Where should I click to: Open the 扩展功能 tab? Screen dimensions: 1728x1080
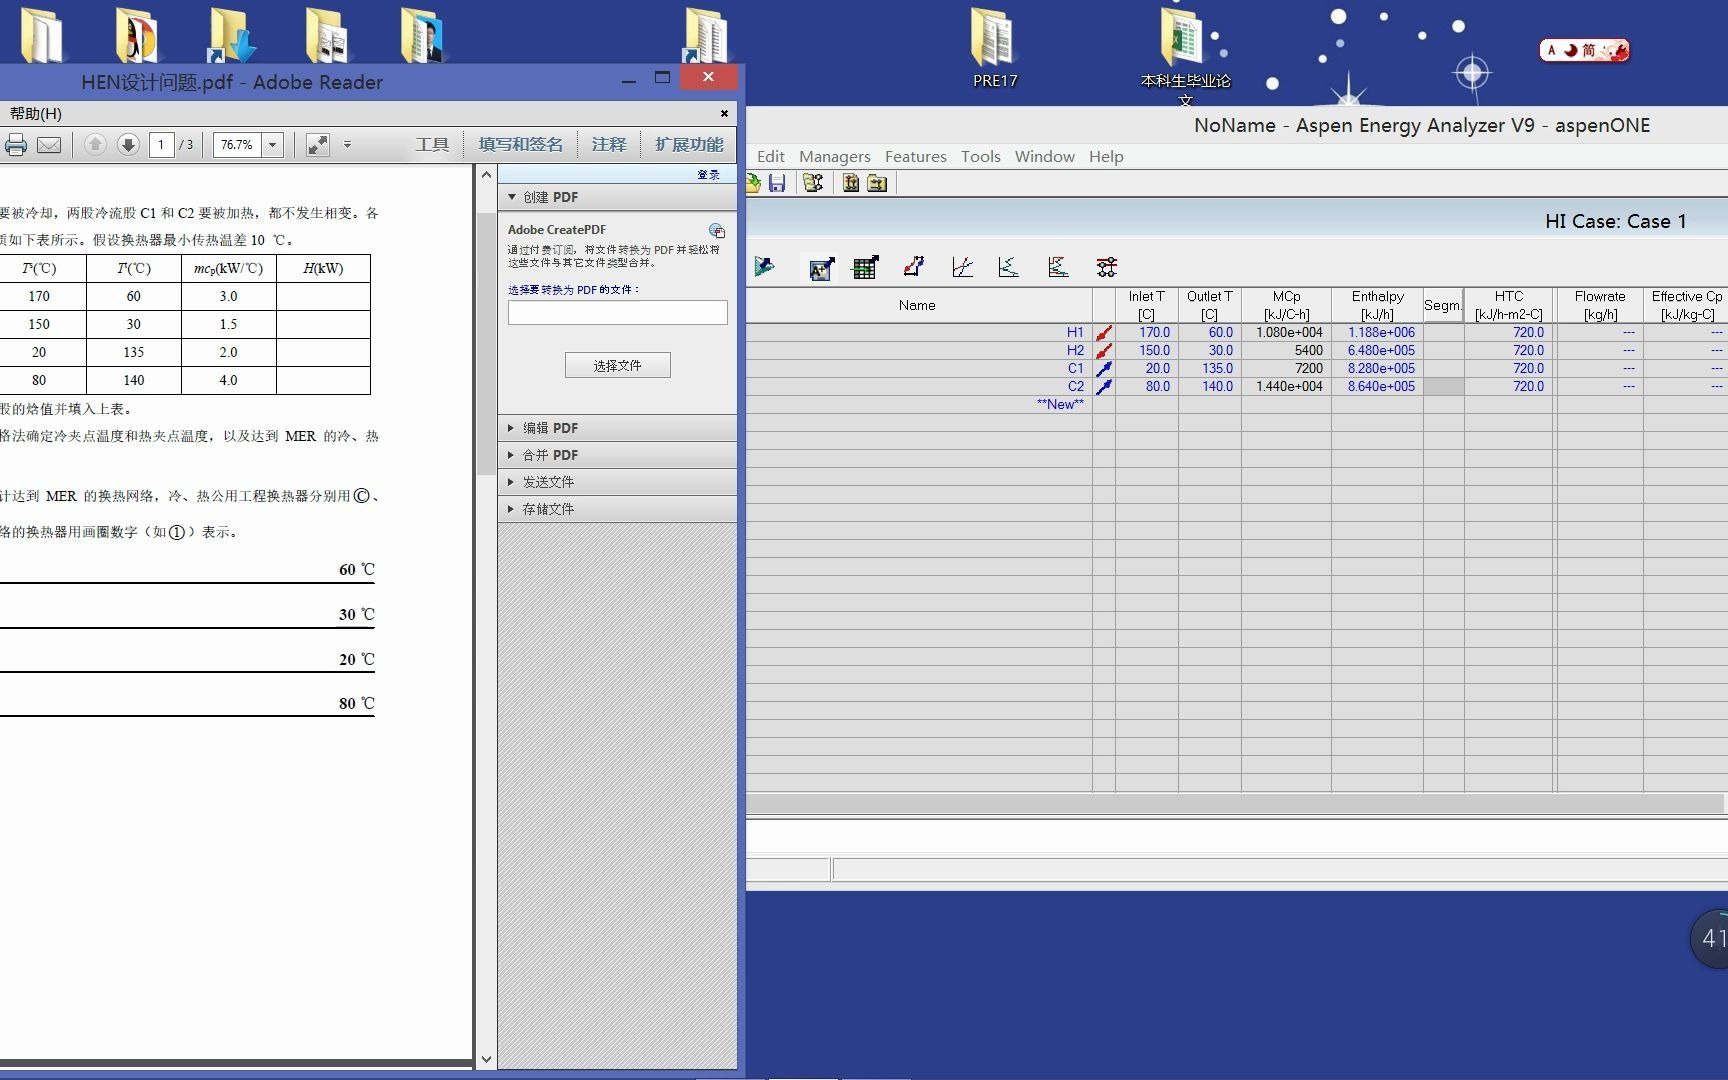(689, 145)
